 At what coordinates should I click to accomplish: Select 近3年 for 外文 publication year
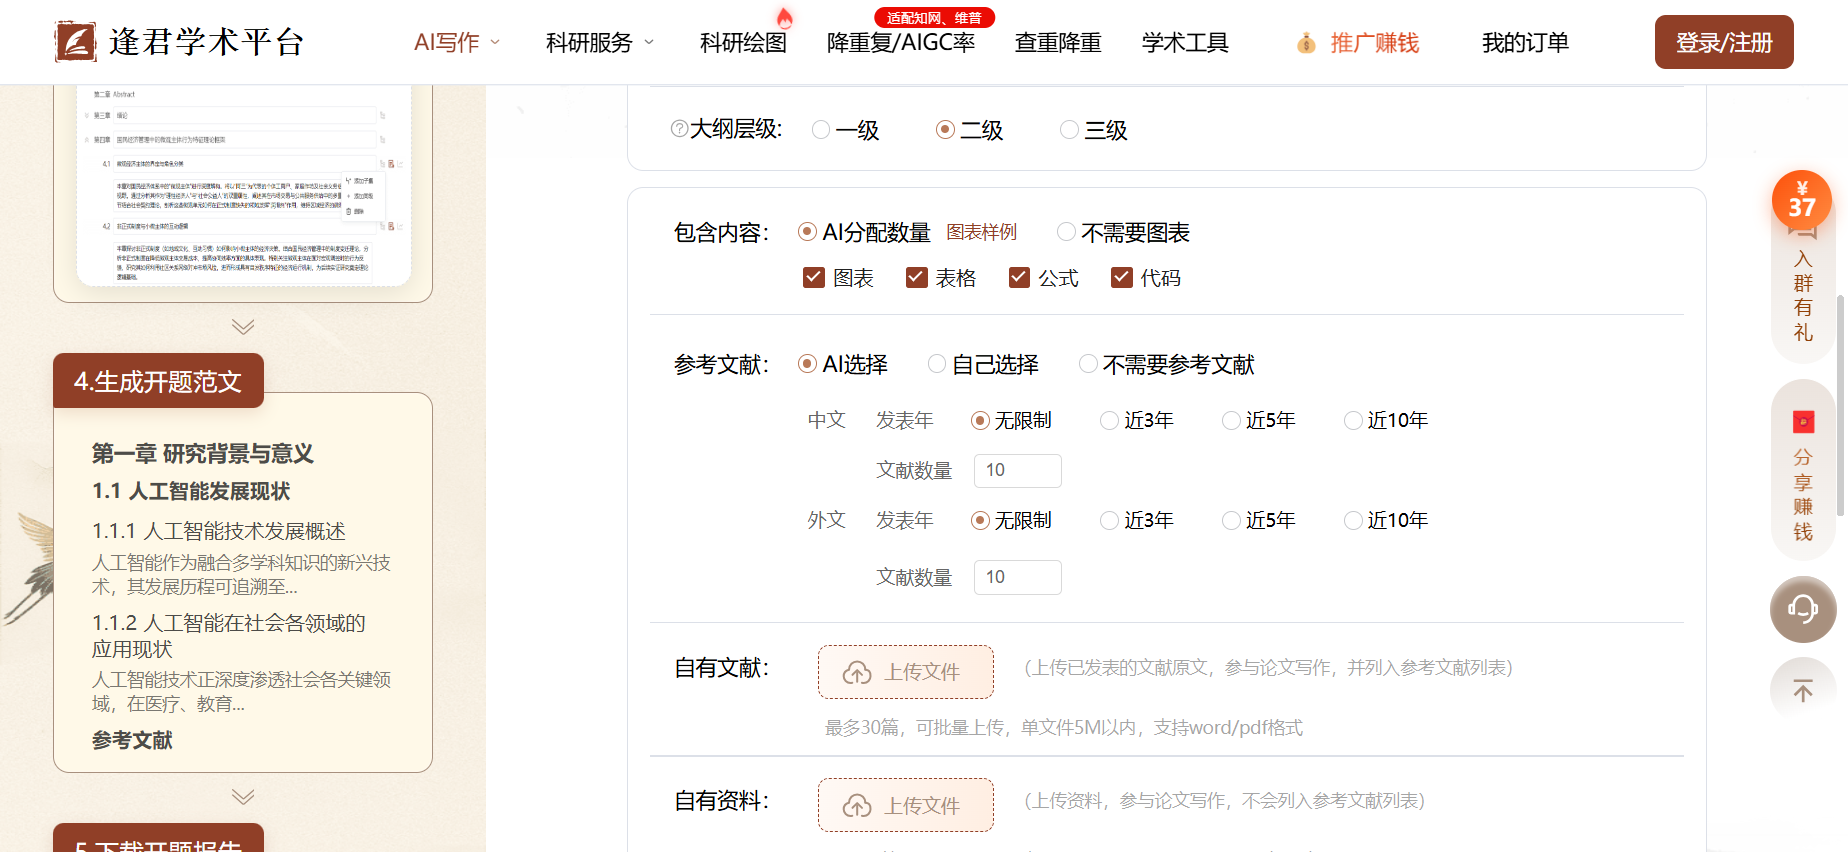tap(1109, 521)
